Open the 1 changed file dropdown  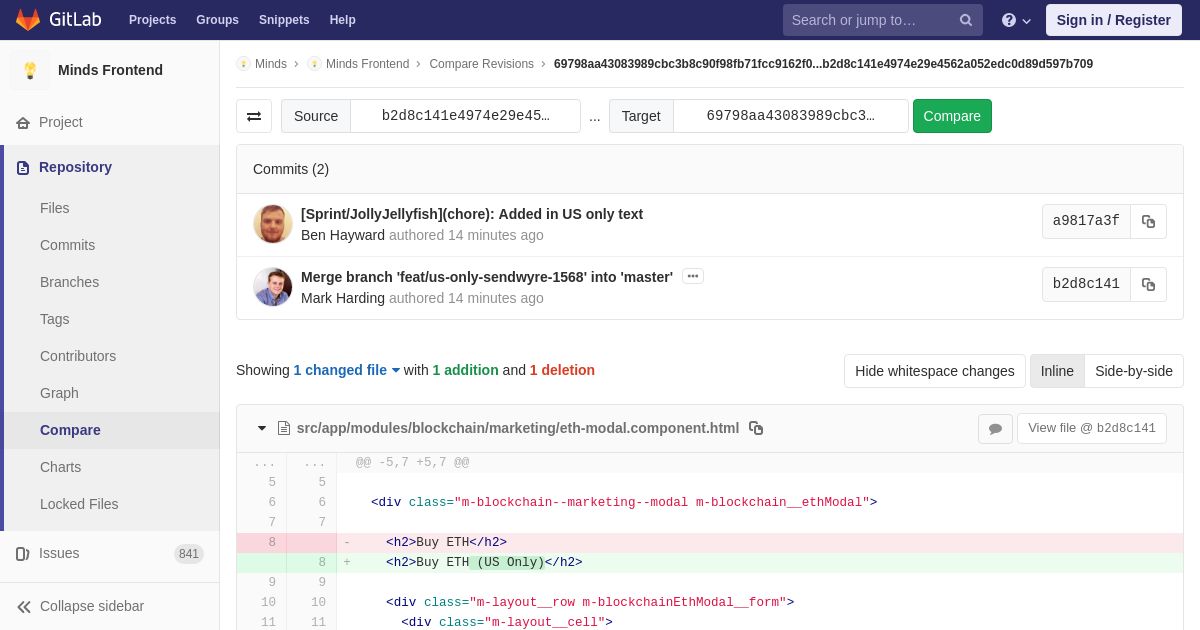pos(346,370)
